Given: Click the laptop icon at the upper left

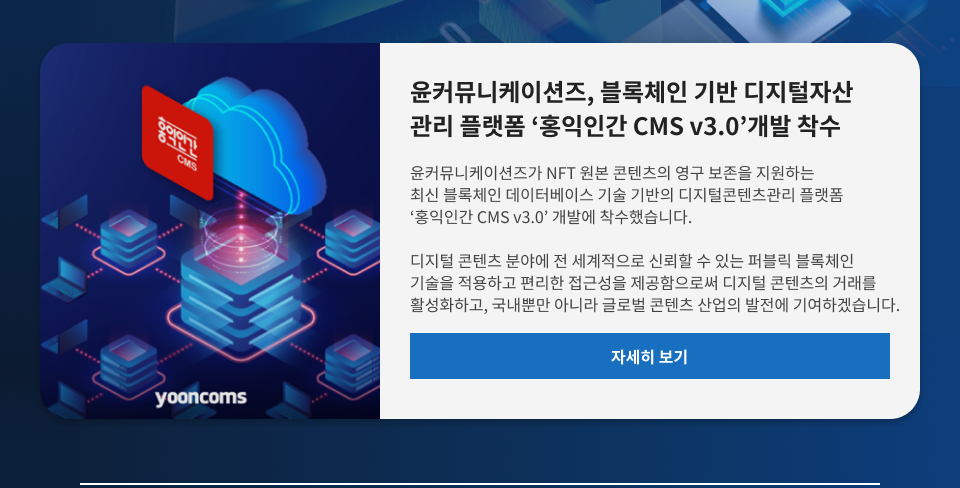Looking at the screenshot, I should (x=64, y=211).
